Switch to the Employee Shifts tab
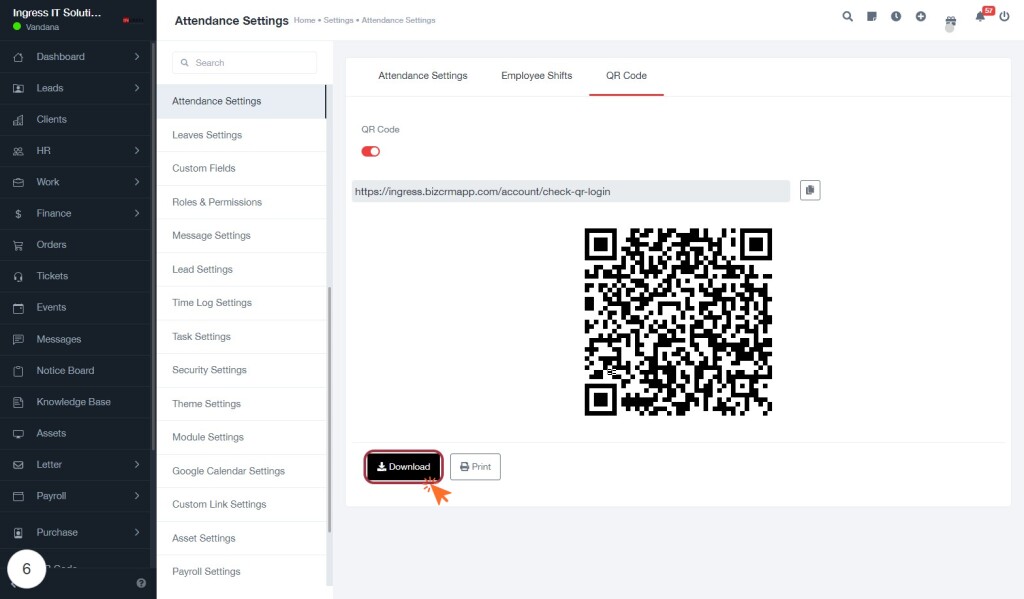The width and height of the screenshot is (1024, 599). tap(536, 76)
